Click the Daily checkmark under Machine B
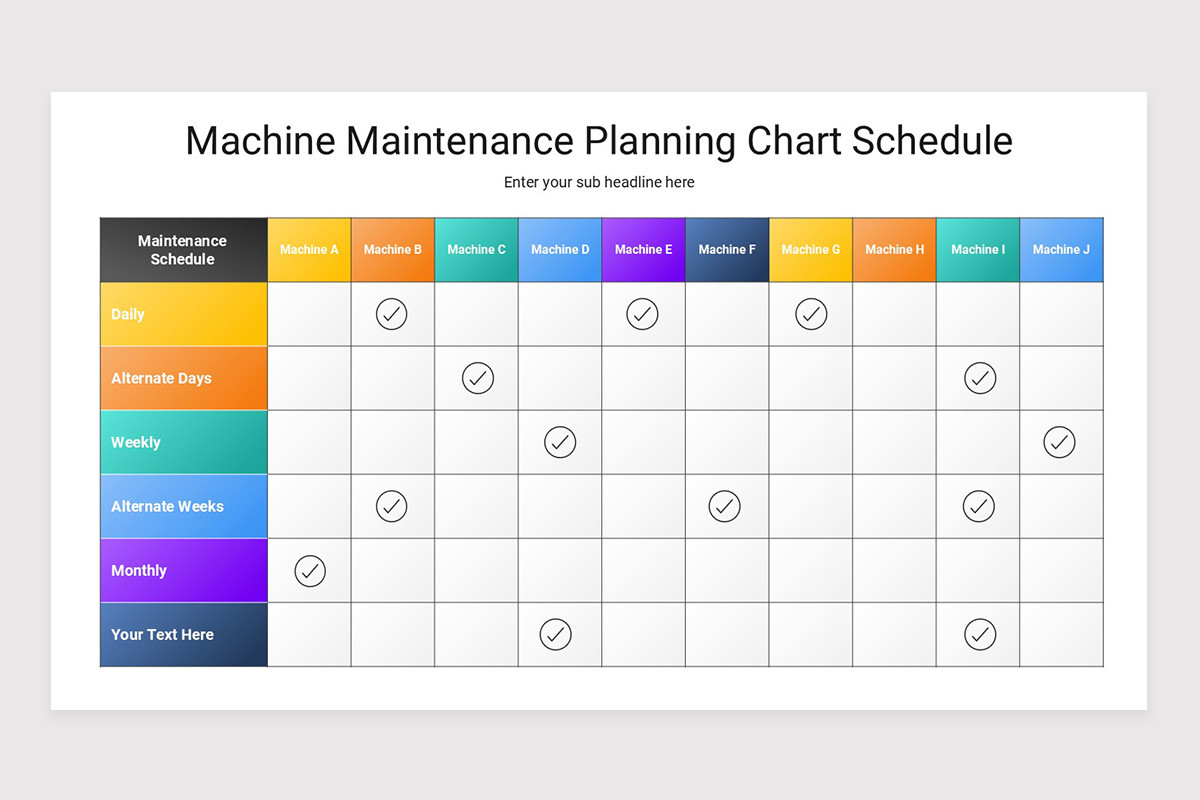Image resolution: width=1200 pixels, height=800 pixels. 392,314
